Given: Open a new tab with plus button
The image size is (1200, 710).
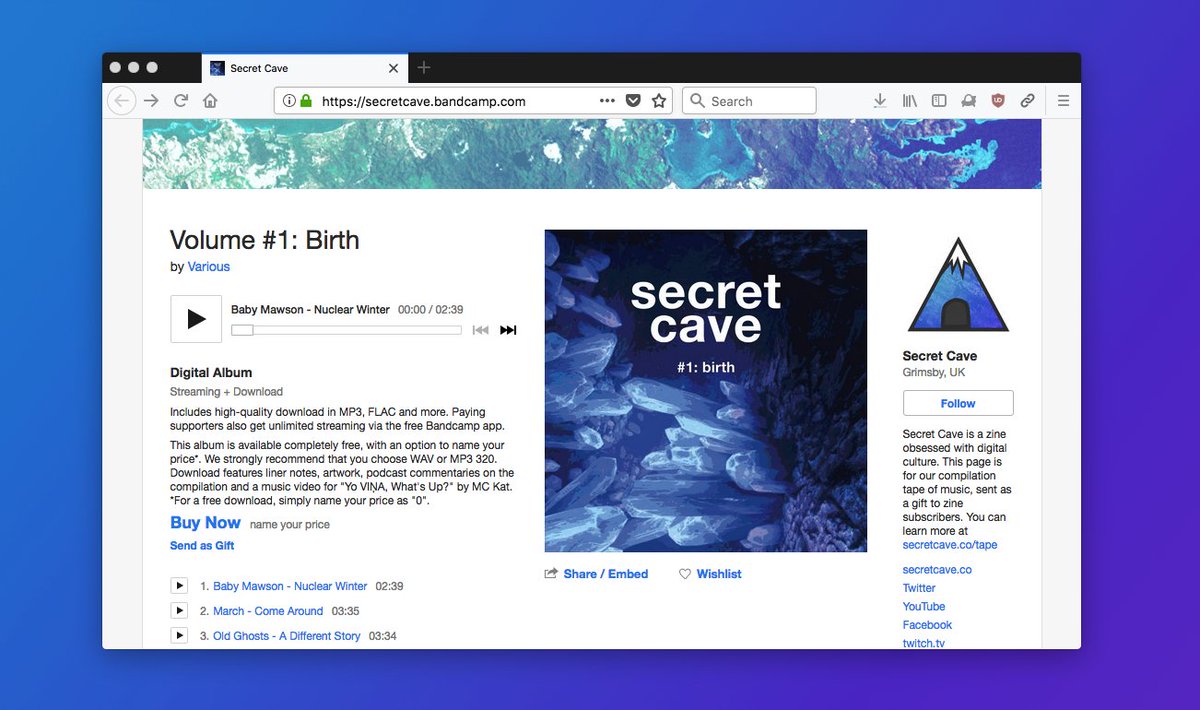Looking at the screenshot, I should (x=424, y=68).
